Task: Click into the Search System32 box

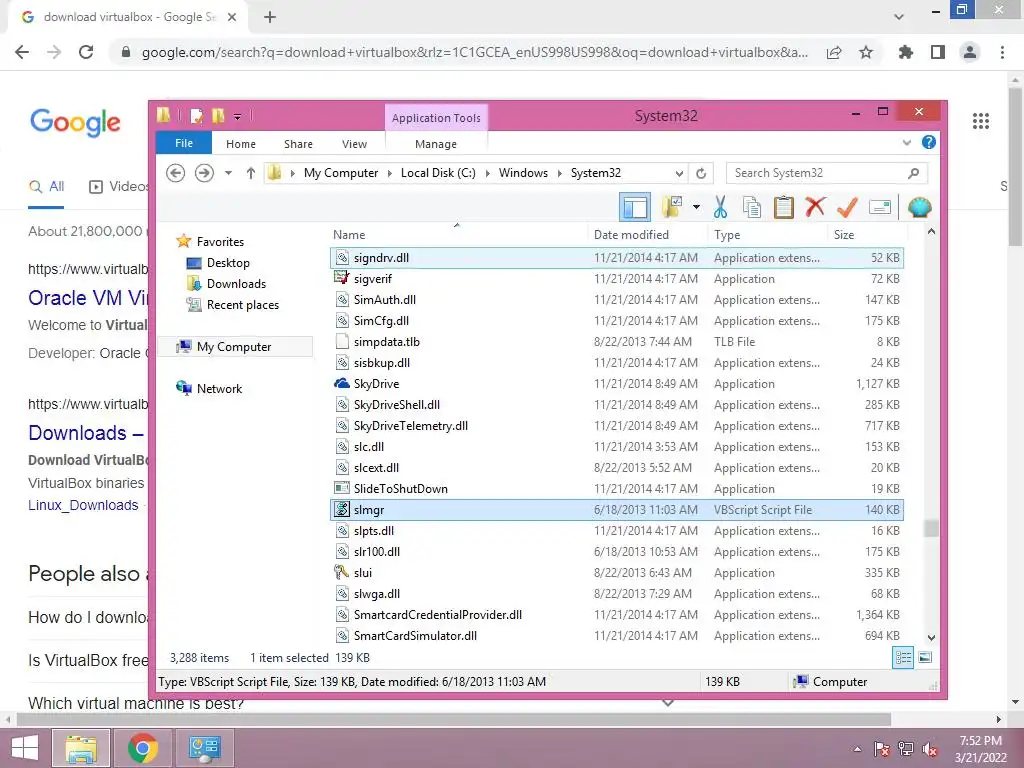Action: (x=818, y=173)
